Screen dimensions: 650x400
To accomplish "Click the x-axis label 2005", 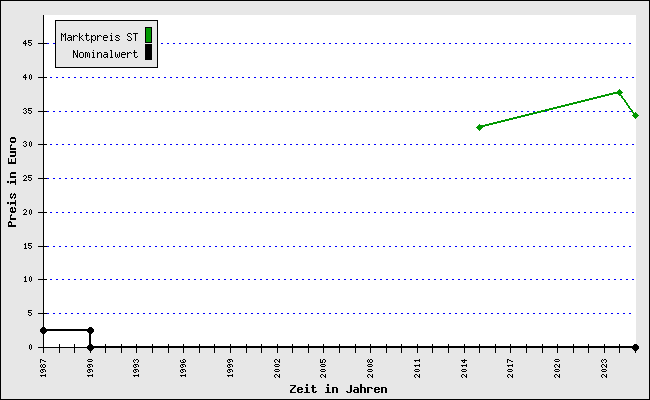I will pos(323,368).
